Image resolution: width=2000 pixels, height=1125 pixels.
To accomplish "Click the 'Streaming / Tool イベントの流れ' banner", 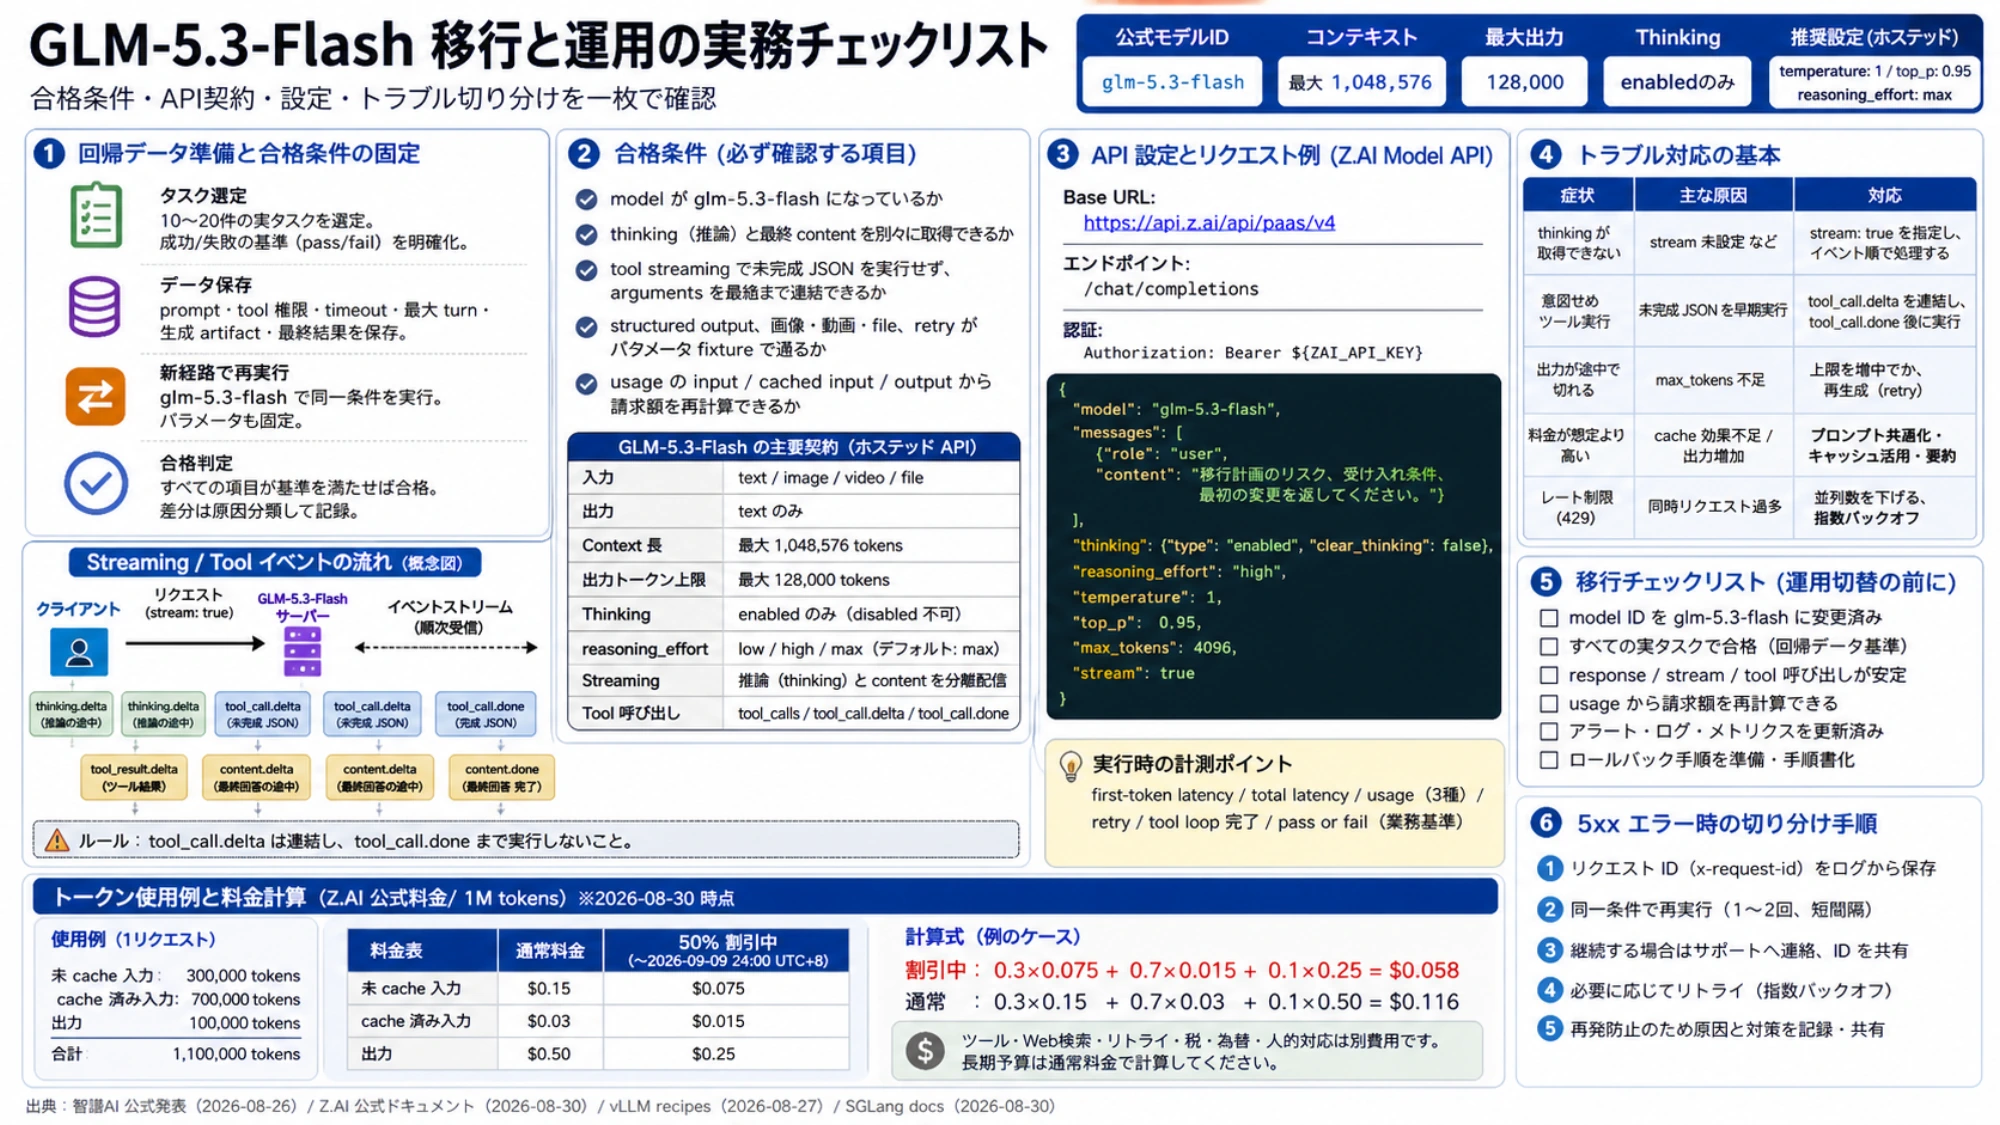I will (x=274, y=562).
